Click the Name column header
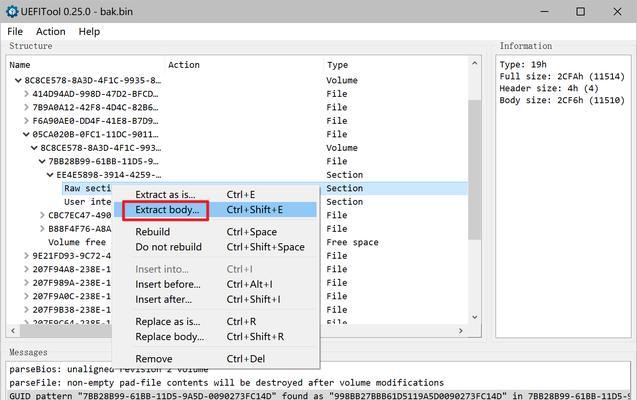This screenshot has width=637, height=400. coord(20,65)
